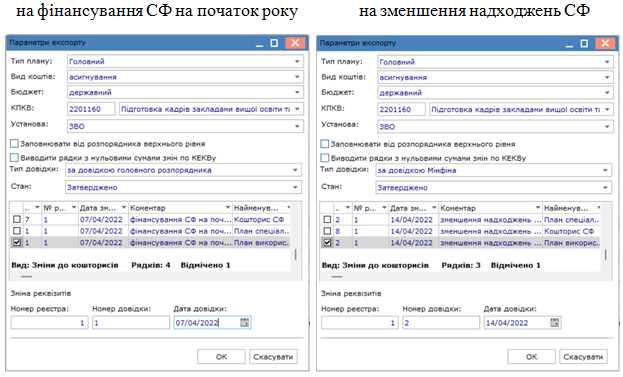Open calendar picker in right dialog date field
Image resolution: width=623 pixels, height=377 pixels.
[x=554, y=323]
